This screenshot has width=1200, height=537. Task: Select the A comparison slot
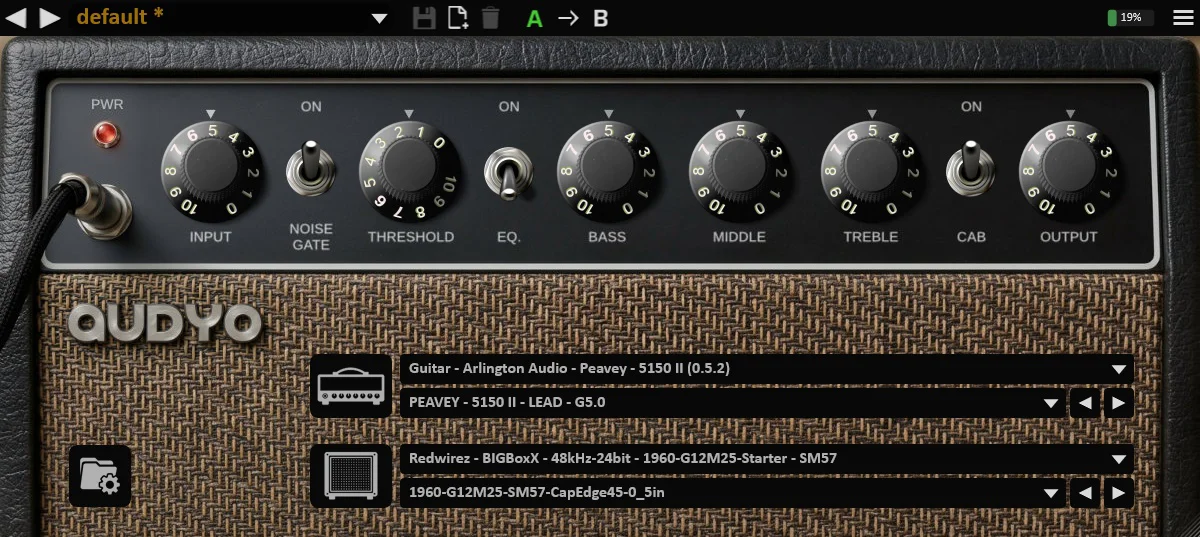[x=535, y=18]
